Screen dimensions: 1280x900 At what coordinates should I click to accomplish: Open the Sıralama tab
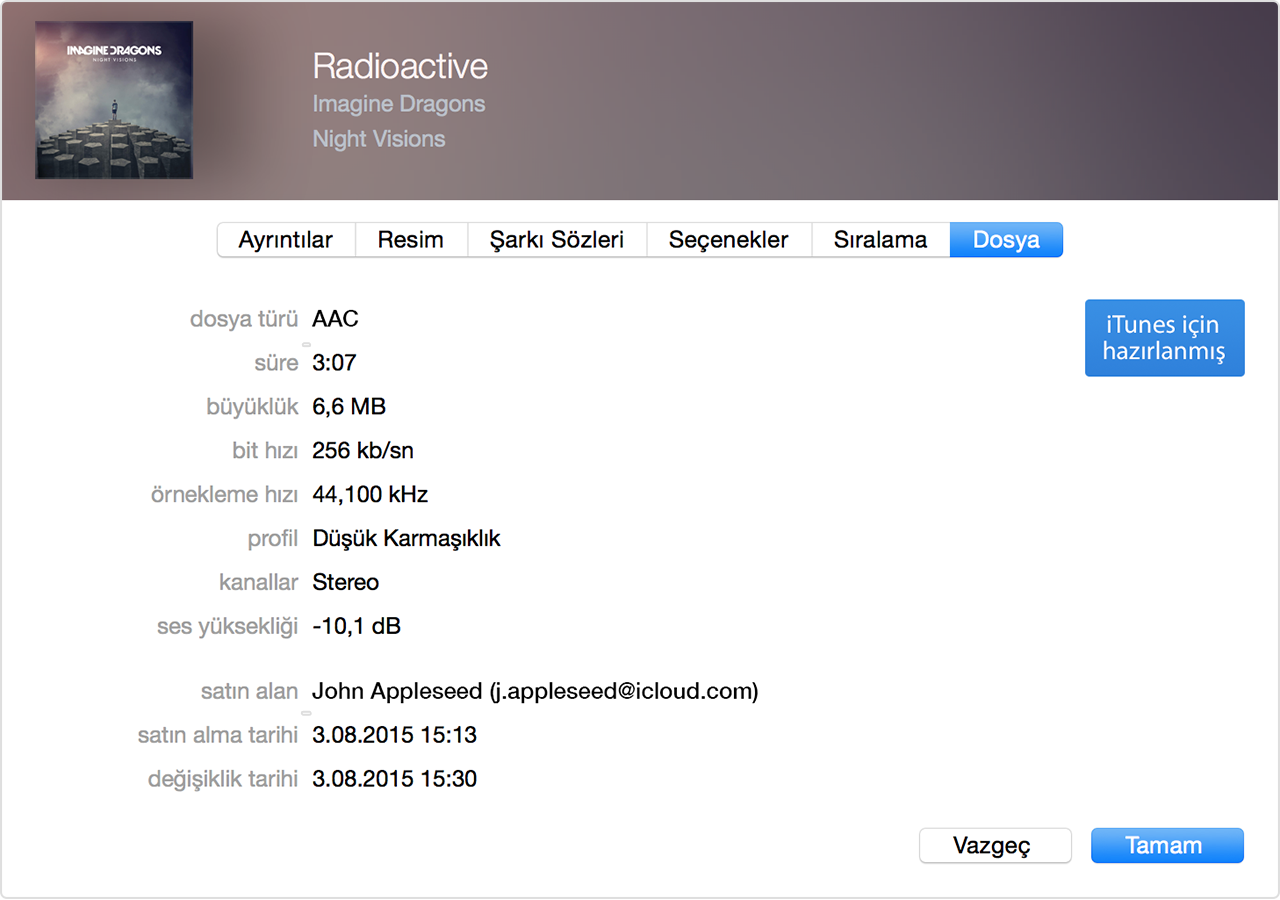880,240
